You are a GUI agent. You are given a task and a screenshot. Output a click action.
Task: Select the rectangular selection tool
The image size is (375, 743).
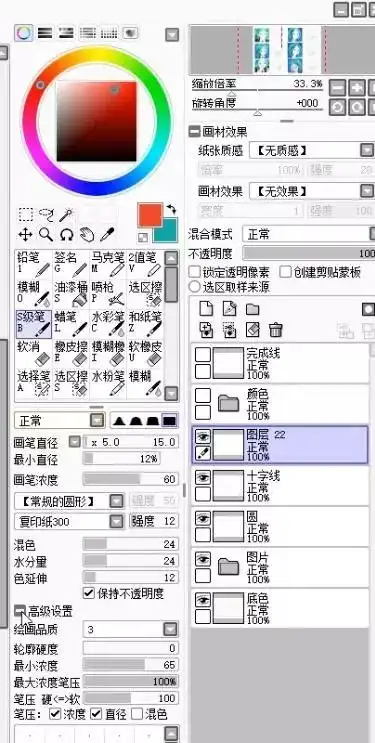click(26, 215)
